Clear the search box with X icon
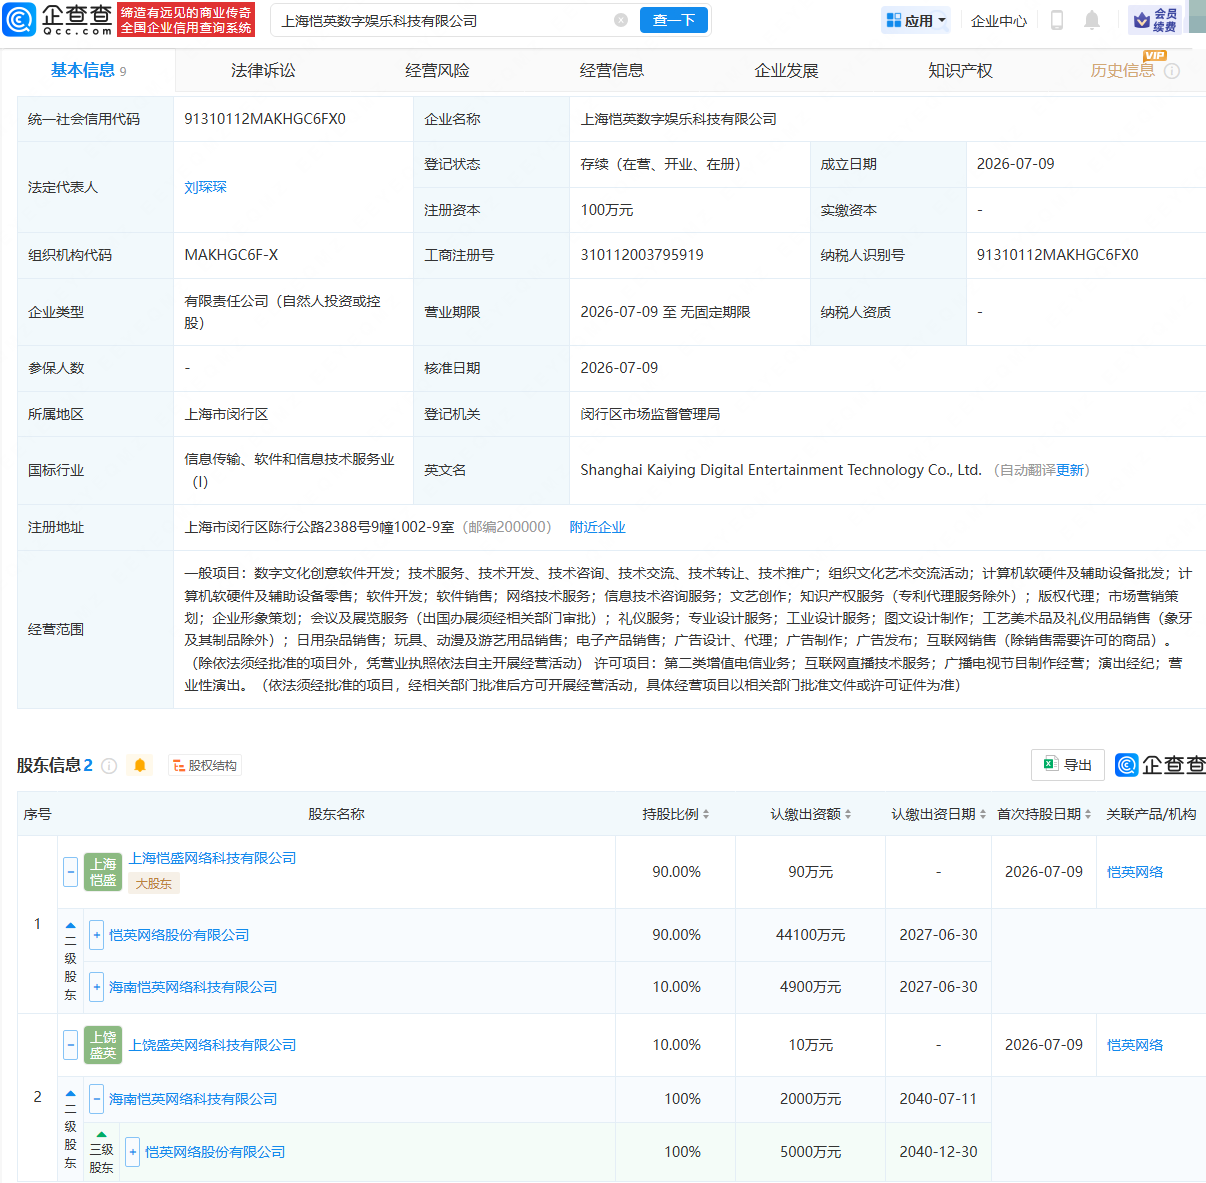The image size is (1206, 1183). (621, 20)
